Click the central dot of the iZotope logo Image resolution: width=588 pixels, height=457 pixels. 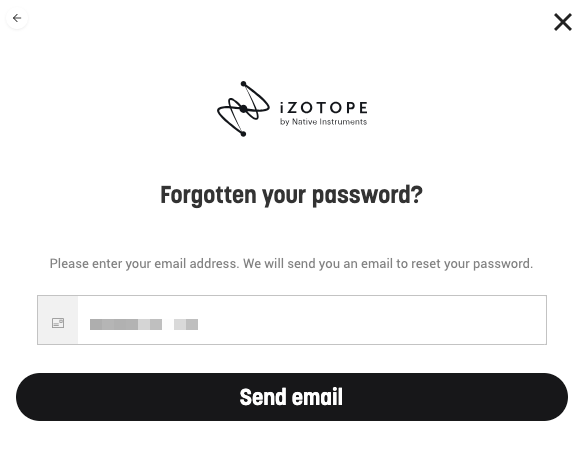click(x=244, y=109)
